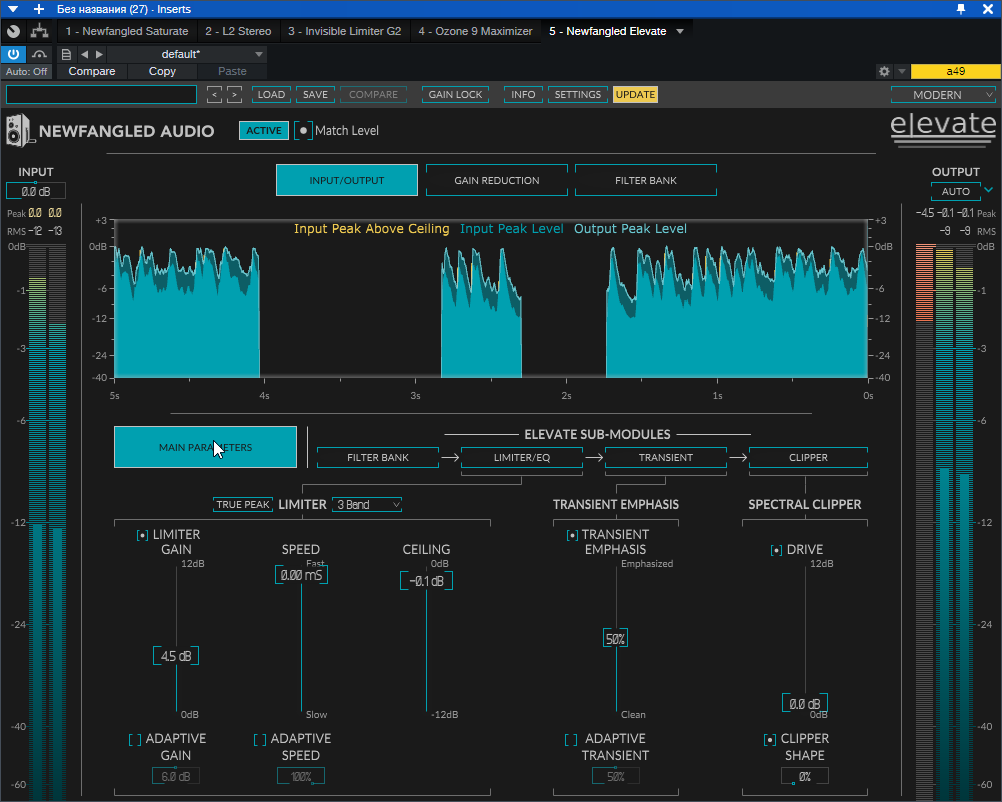Toggle the DRIVE checkbox
The width and height of the screenshot is (1002, 802).
click(776, 550)
